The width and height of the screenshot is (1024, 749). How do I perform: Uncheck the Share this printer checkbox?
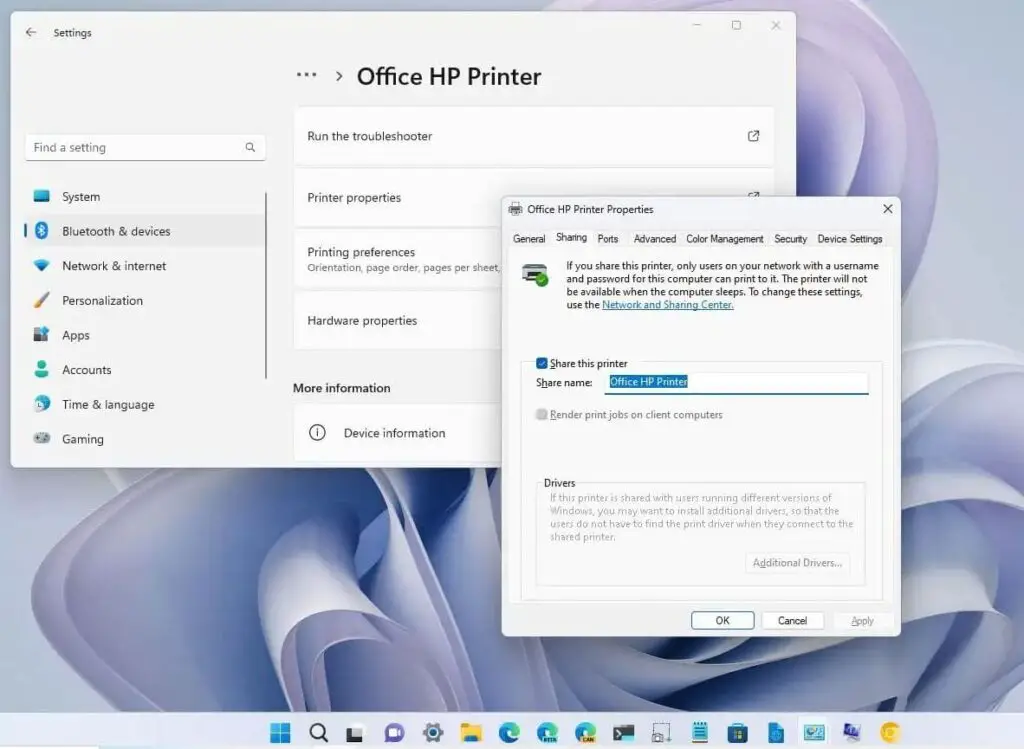click(542, 363)
